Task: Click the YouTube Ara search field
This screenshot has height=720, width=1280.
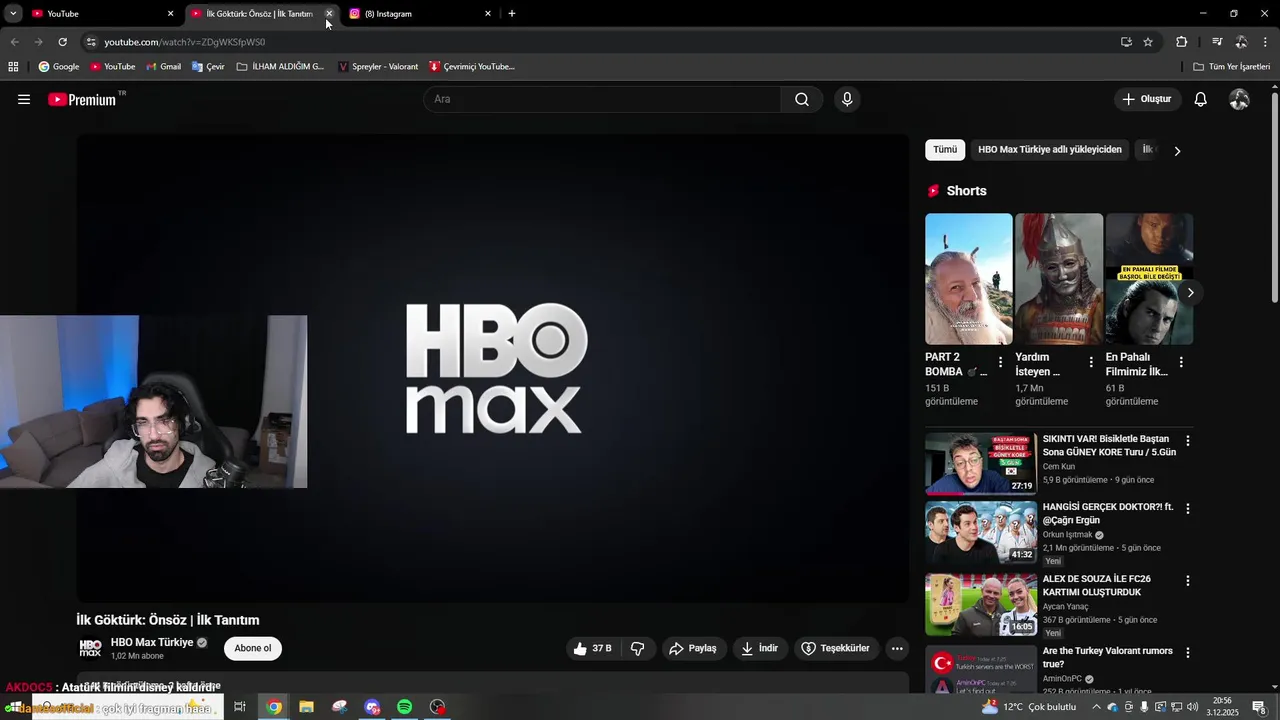Action: [603, 99]
